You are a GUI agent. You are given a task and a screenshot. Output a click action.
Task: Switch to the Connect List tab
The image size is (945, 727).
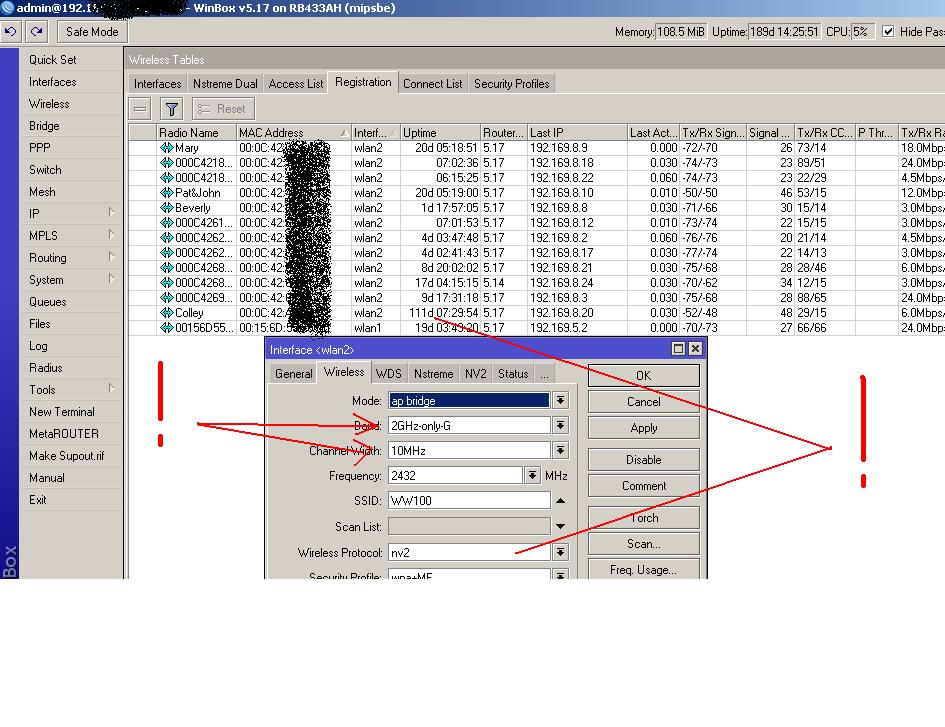432,84
